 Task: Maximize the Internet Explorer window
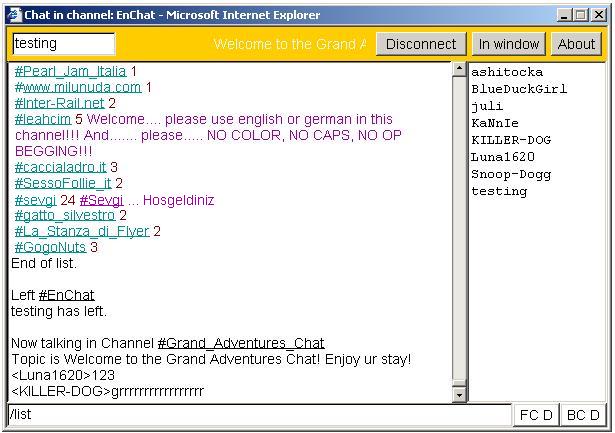tap(581, 15)
